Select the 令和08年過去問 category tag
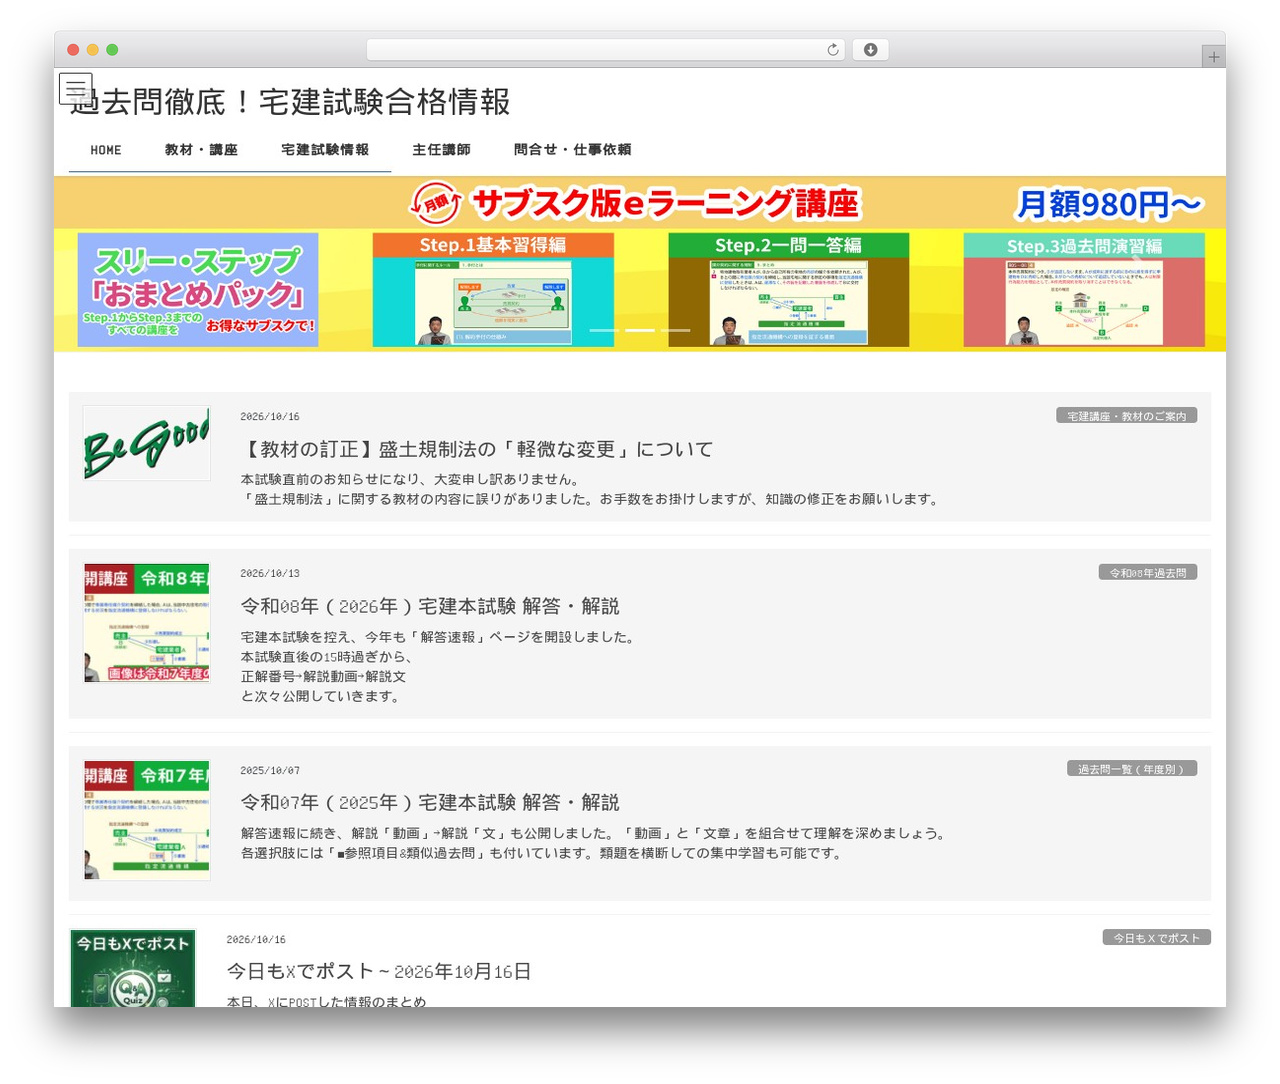Viewport: 1280px width, 1084px height. (1147, 573)
